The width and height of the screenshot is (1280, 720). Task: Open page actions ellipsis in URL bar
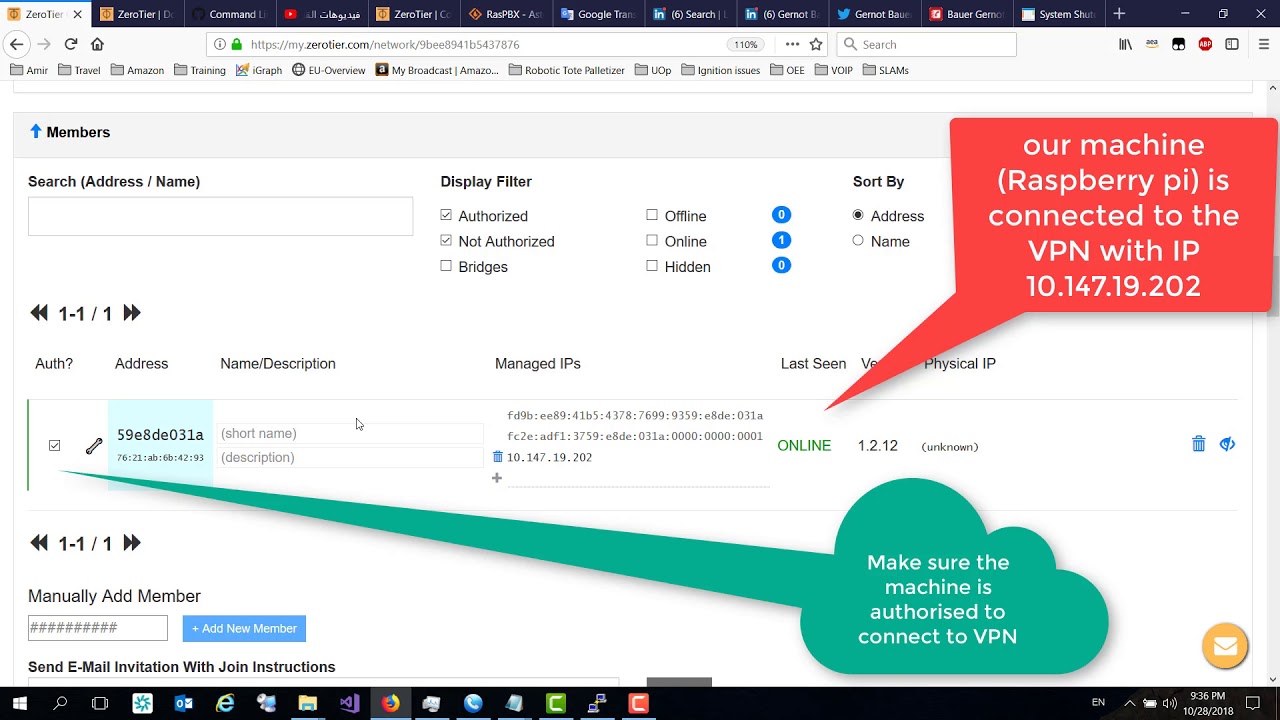point(792,44)
